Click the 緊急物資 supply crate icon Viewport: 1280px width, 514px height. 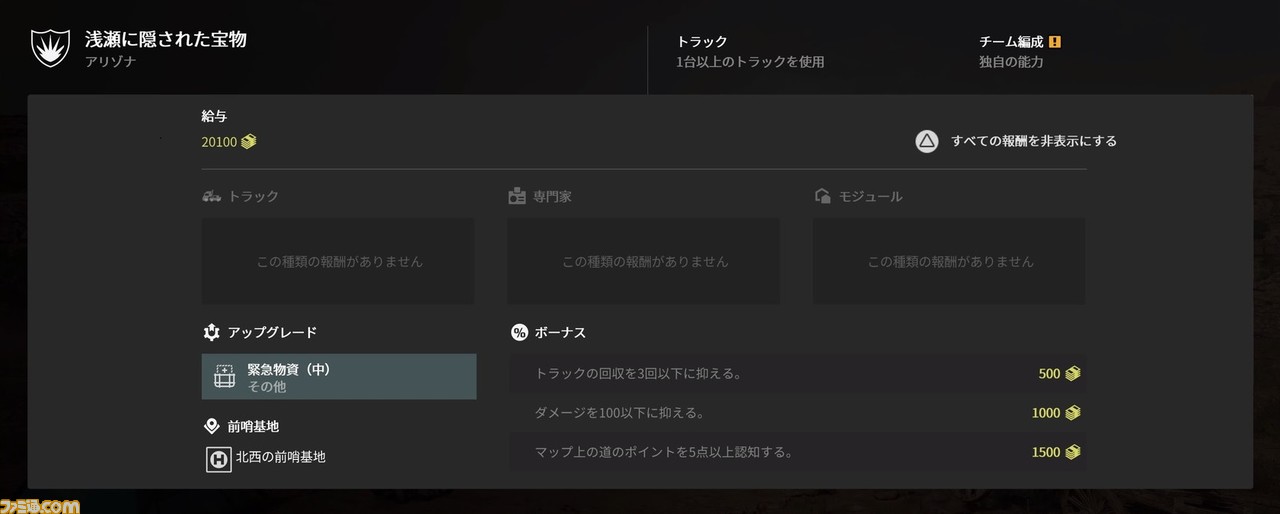tap(225, 376)
